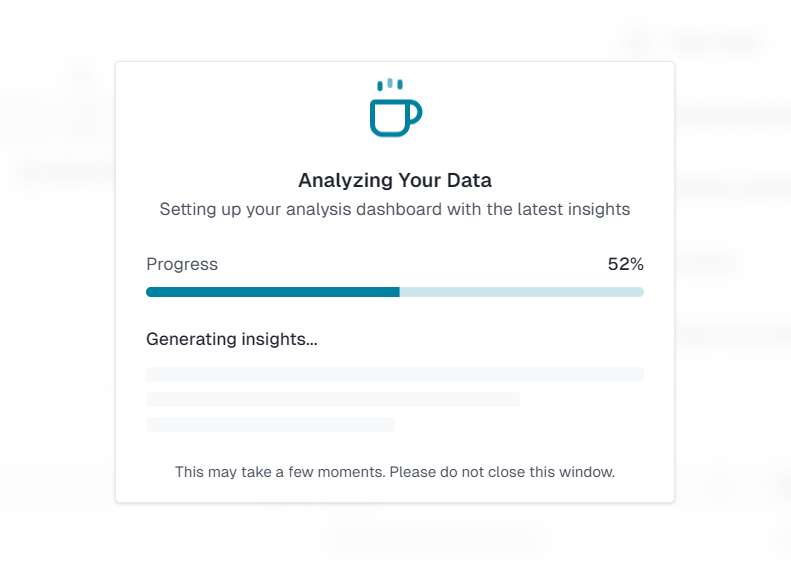Viewport: 791px width, 568px height.
Task: Click the shortest bottom skeleton placeholder line
Action: point(270,424)
